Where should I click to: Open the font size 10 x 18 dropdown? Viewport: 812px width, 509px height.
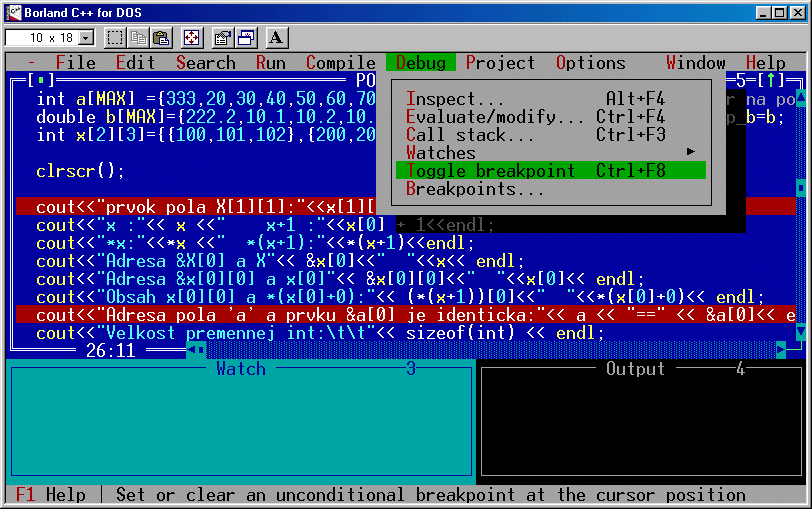point(85,38)
